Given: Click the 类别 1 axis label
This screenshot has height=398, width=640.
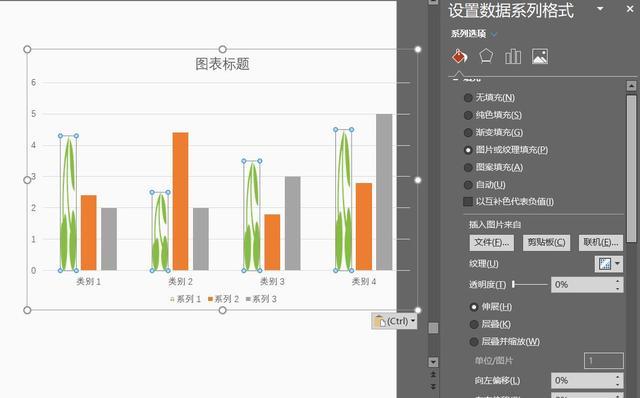Looking at the screenshot, I should 89,281.
